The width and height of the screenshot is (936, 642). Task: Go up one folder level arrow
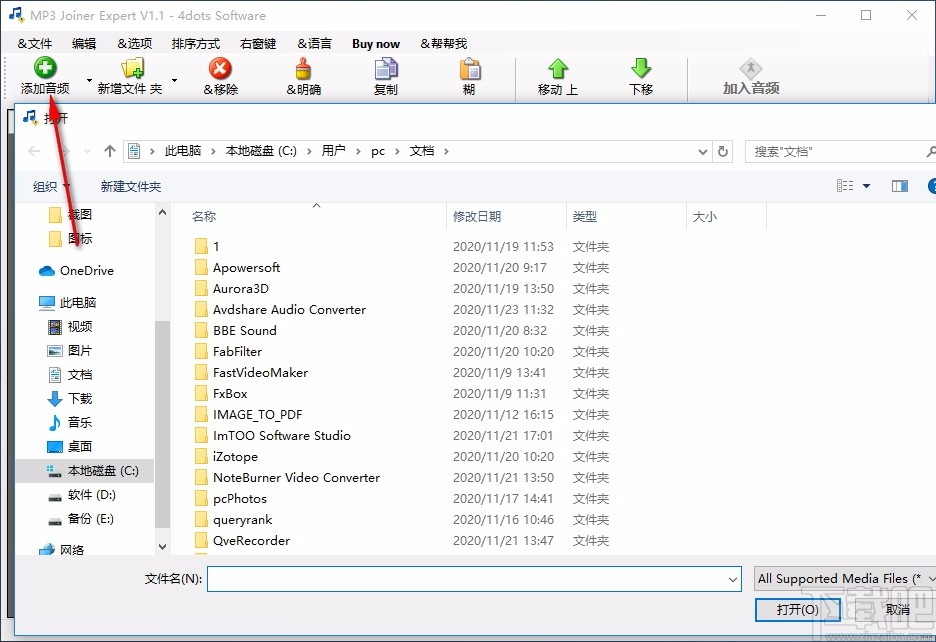(x=110, y=151)
